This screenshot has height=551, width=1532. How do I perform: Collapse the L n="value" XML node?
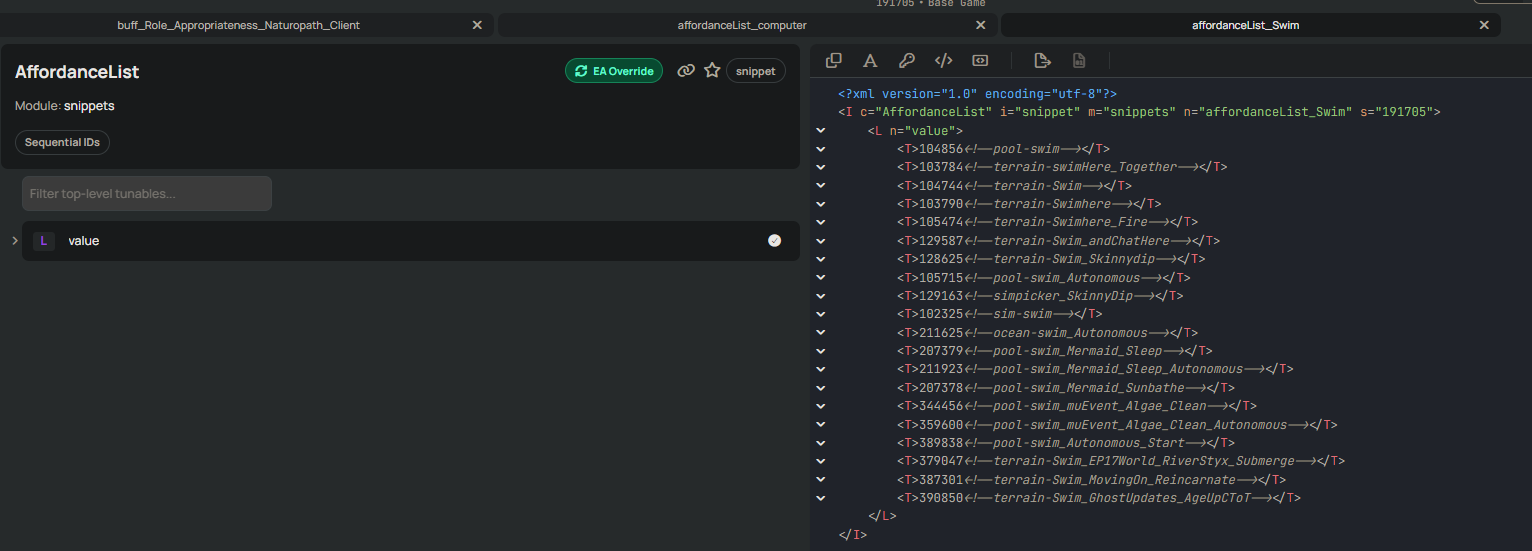[x=820, y=131]
